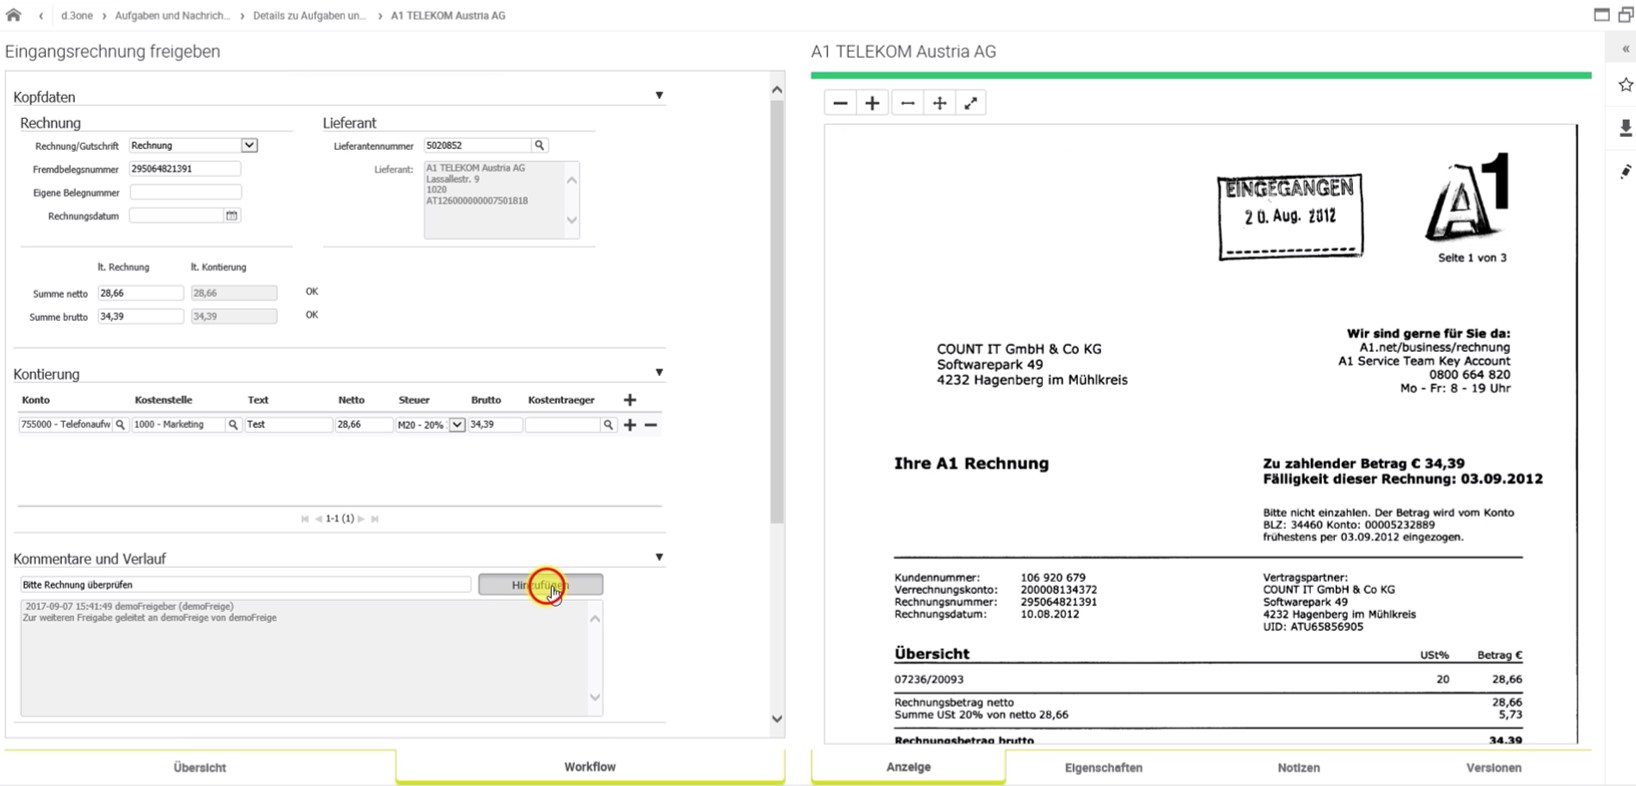Switch to the Übersicht tab
Image resolution: width=1636 pixels, height=786 pixels.
point(200,767)
